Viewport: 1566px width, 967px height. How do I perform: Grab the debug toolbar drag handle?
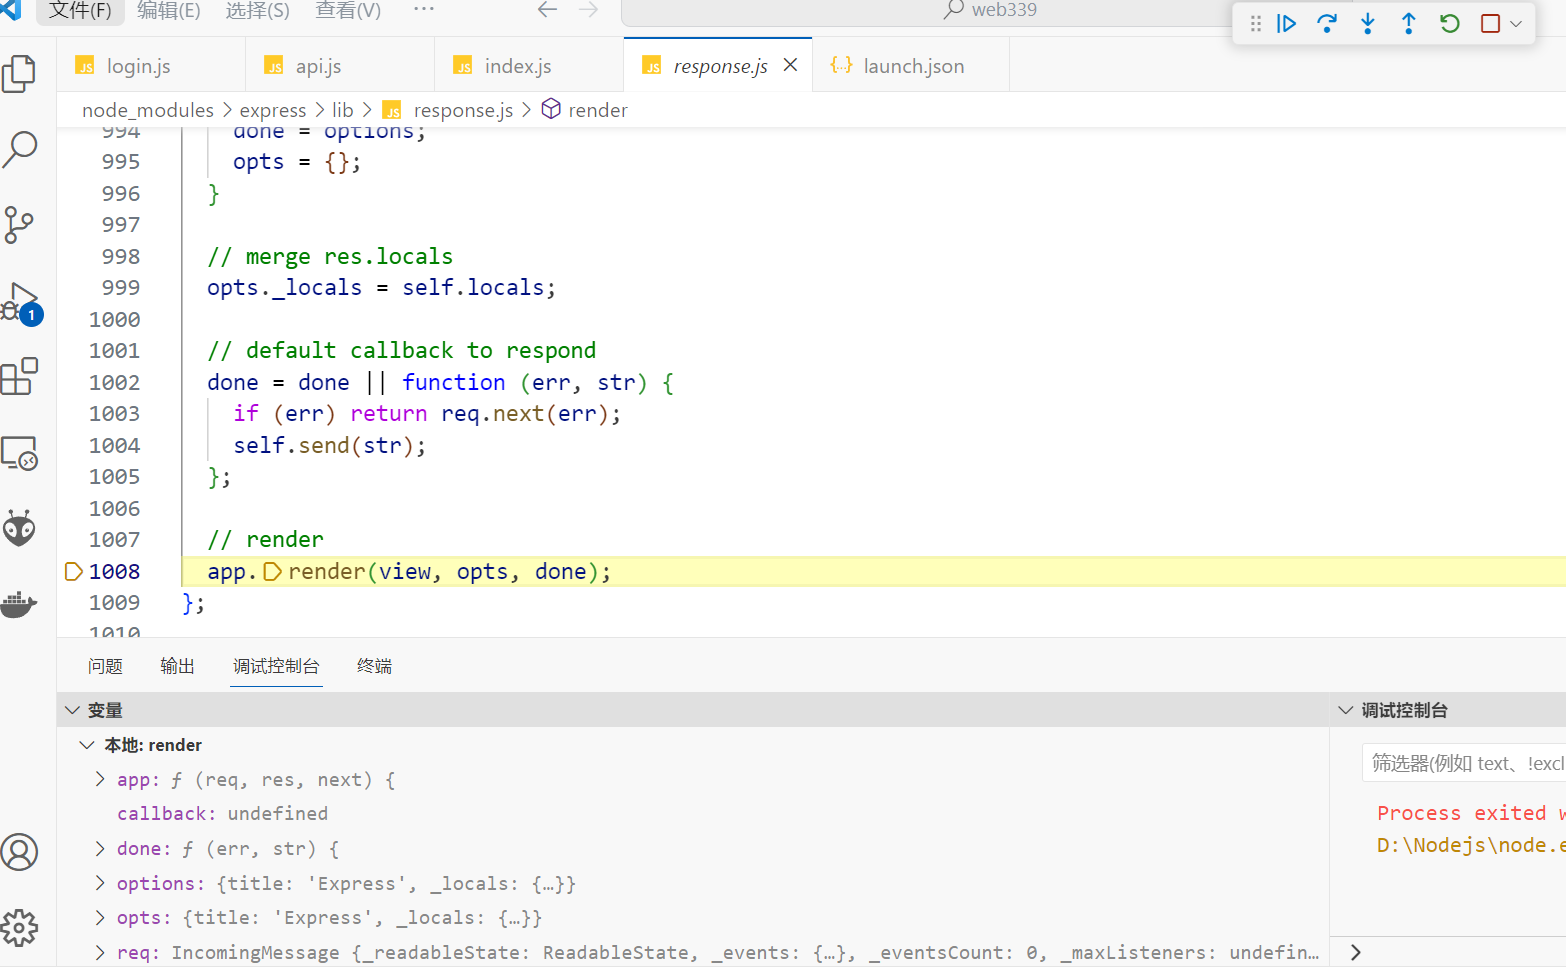(x=1256, y=23)
